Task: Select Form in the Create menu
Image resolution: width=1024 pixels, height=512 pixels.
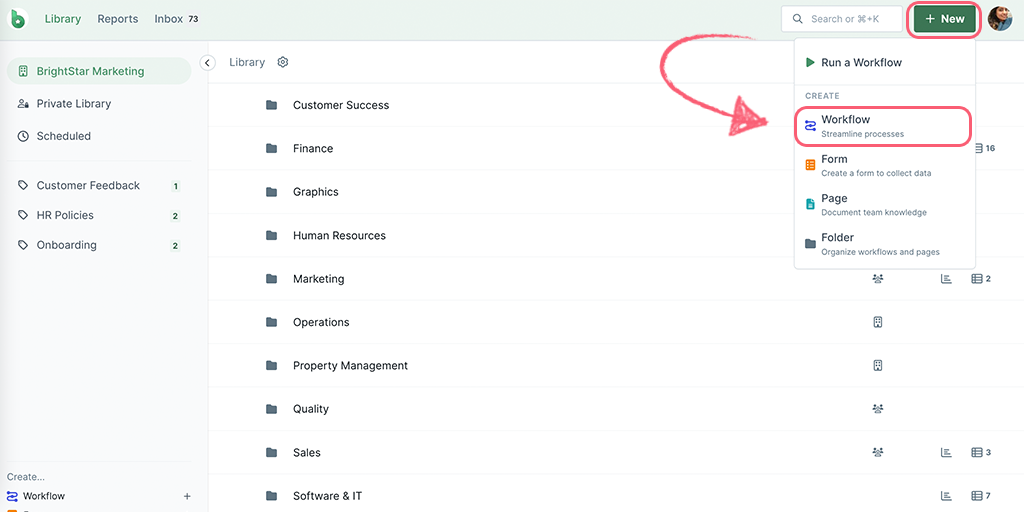Action: click(885, 165)
